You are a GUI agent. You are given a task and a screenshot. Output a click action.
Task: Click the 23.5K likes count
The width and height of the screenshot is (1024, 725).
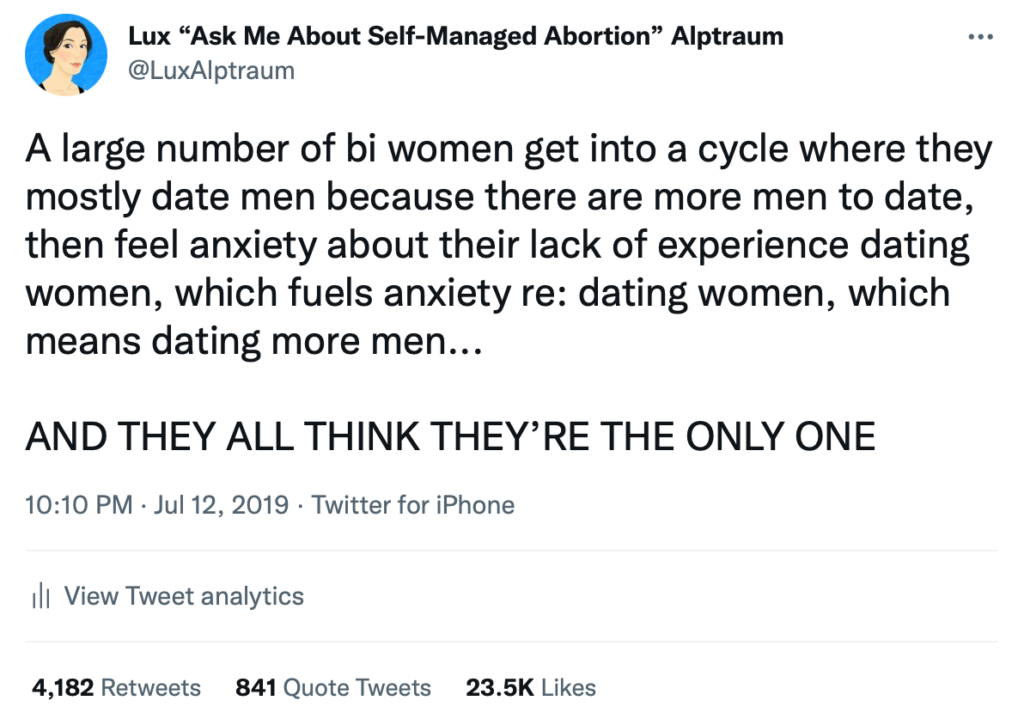pos(501,688)
